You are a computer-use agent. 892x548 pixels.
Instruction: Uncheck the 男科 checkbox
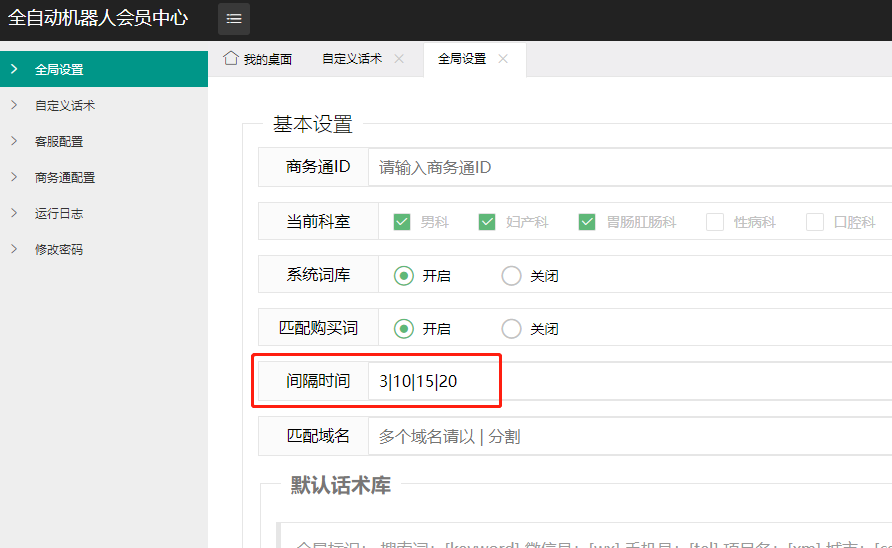click(402, 222)
